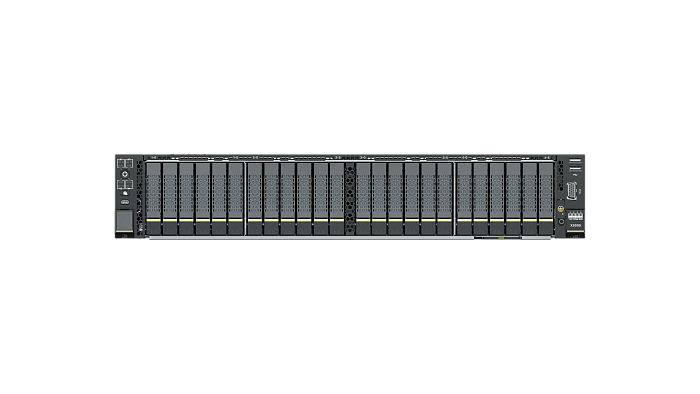
Task: Click the second USB port below the top one
Action: pos(575,169)
